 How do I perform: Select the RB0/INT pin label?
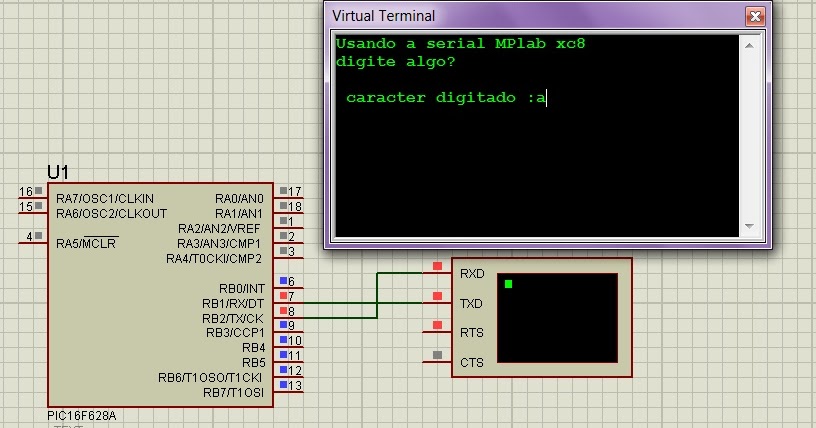(x=241, y=289)
